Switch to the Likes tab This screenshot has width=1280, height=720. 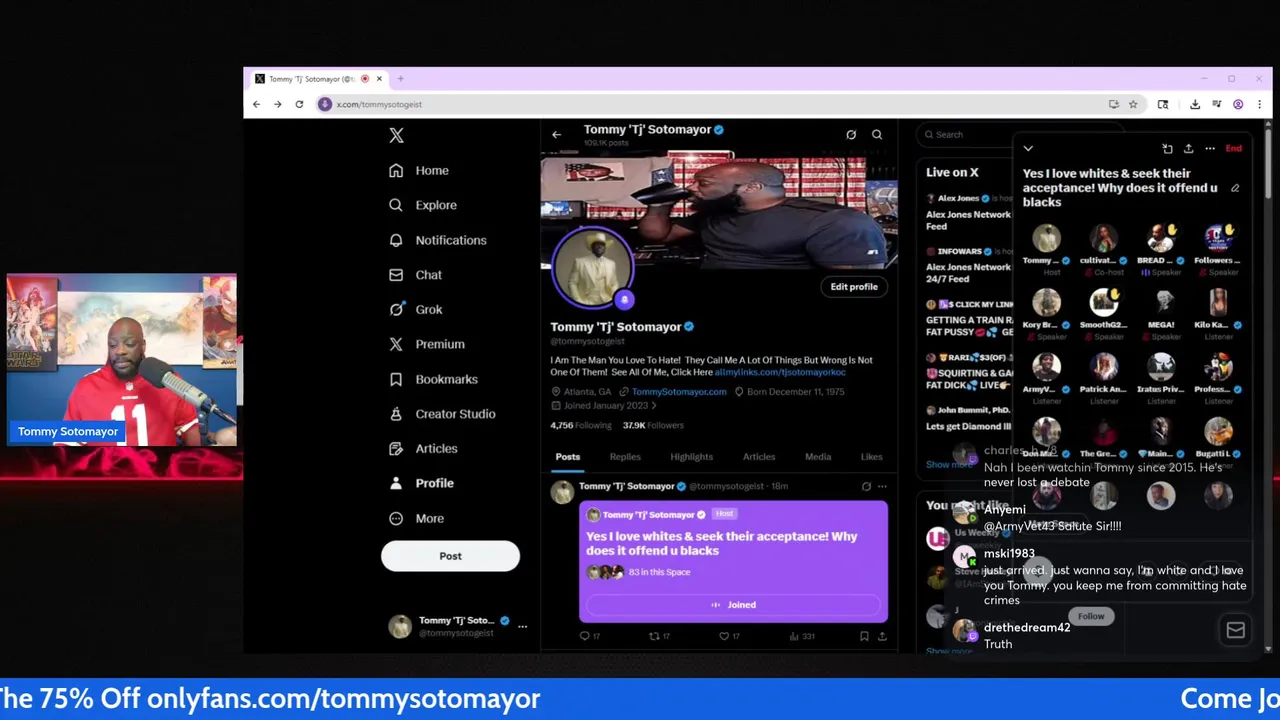(872, 457)
